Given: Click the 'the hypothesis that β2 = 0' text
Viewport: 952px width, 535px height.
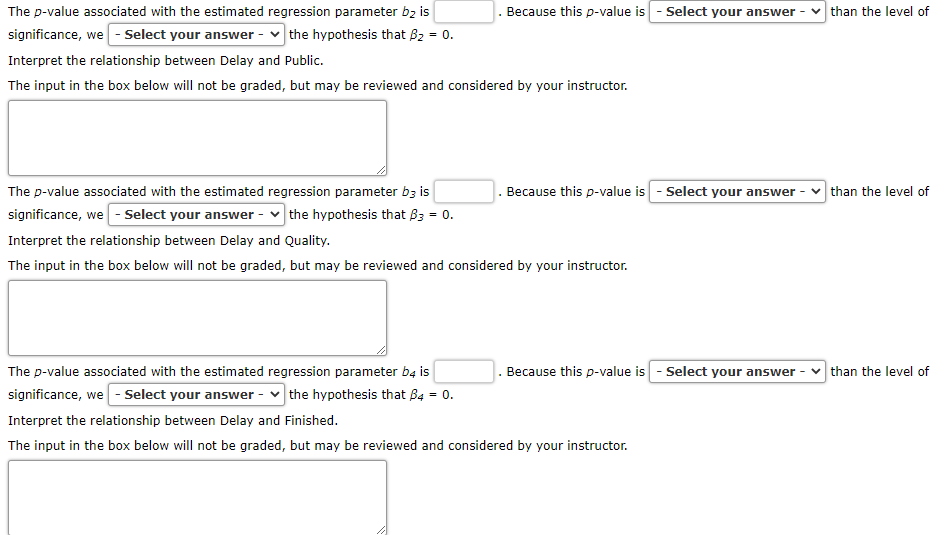Looking at the screenshot, I should coord(371,35).
